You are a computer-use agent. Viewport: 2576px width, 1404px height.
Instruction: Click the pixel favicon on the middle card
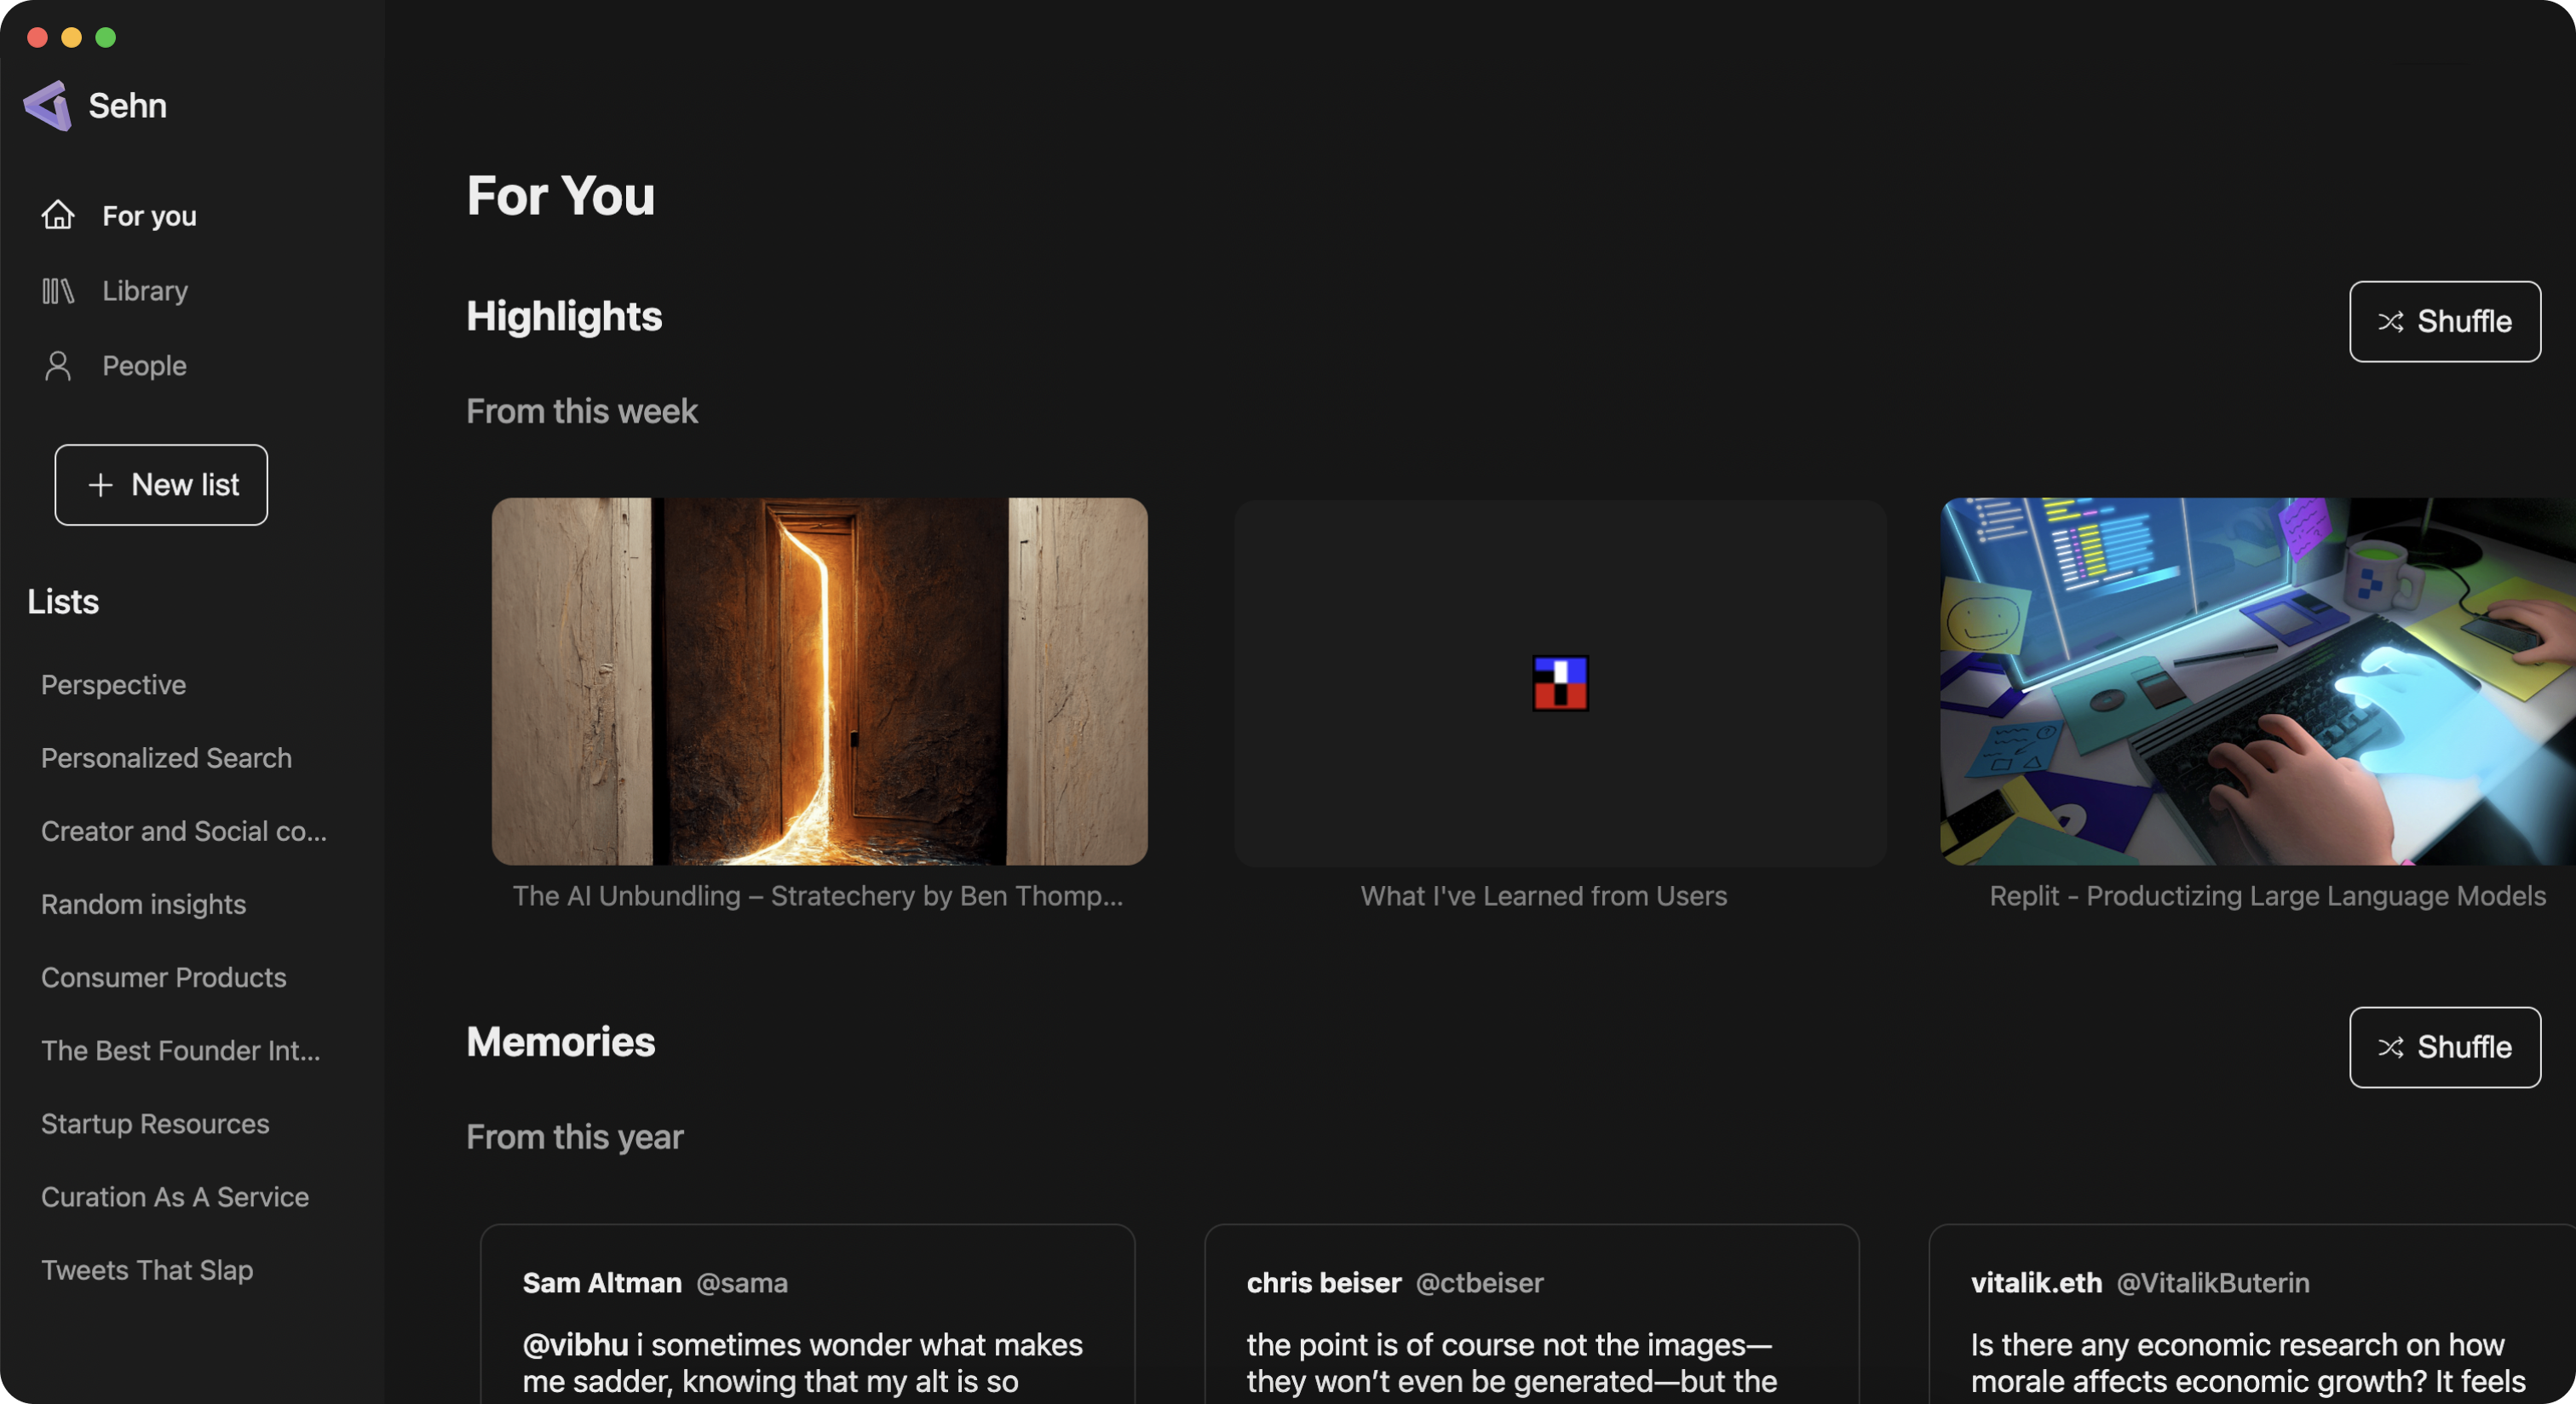(1560, 683)
